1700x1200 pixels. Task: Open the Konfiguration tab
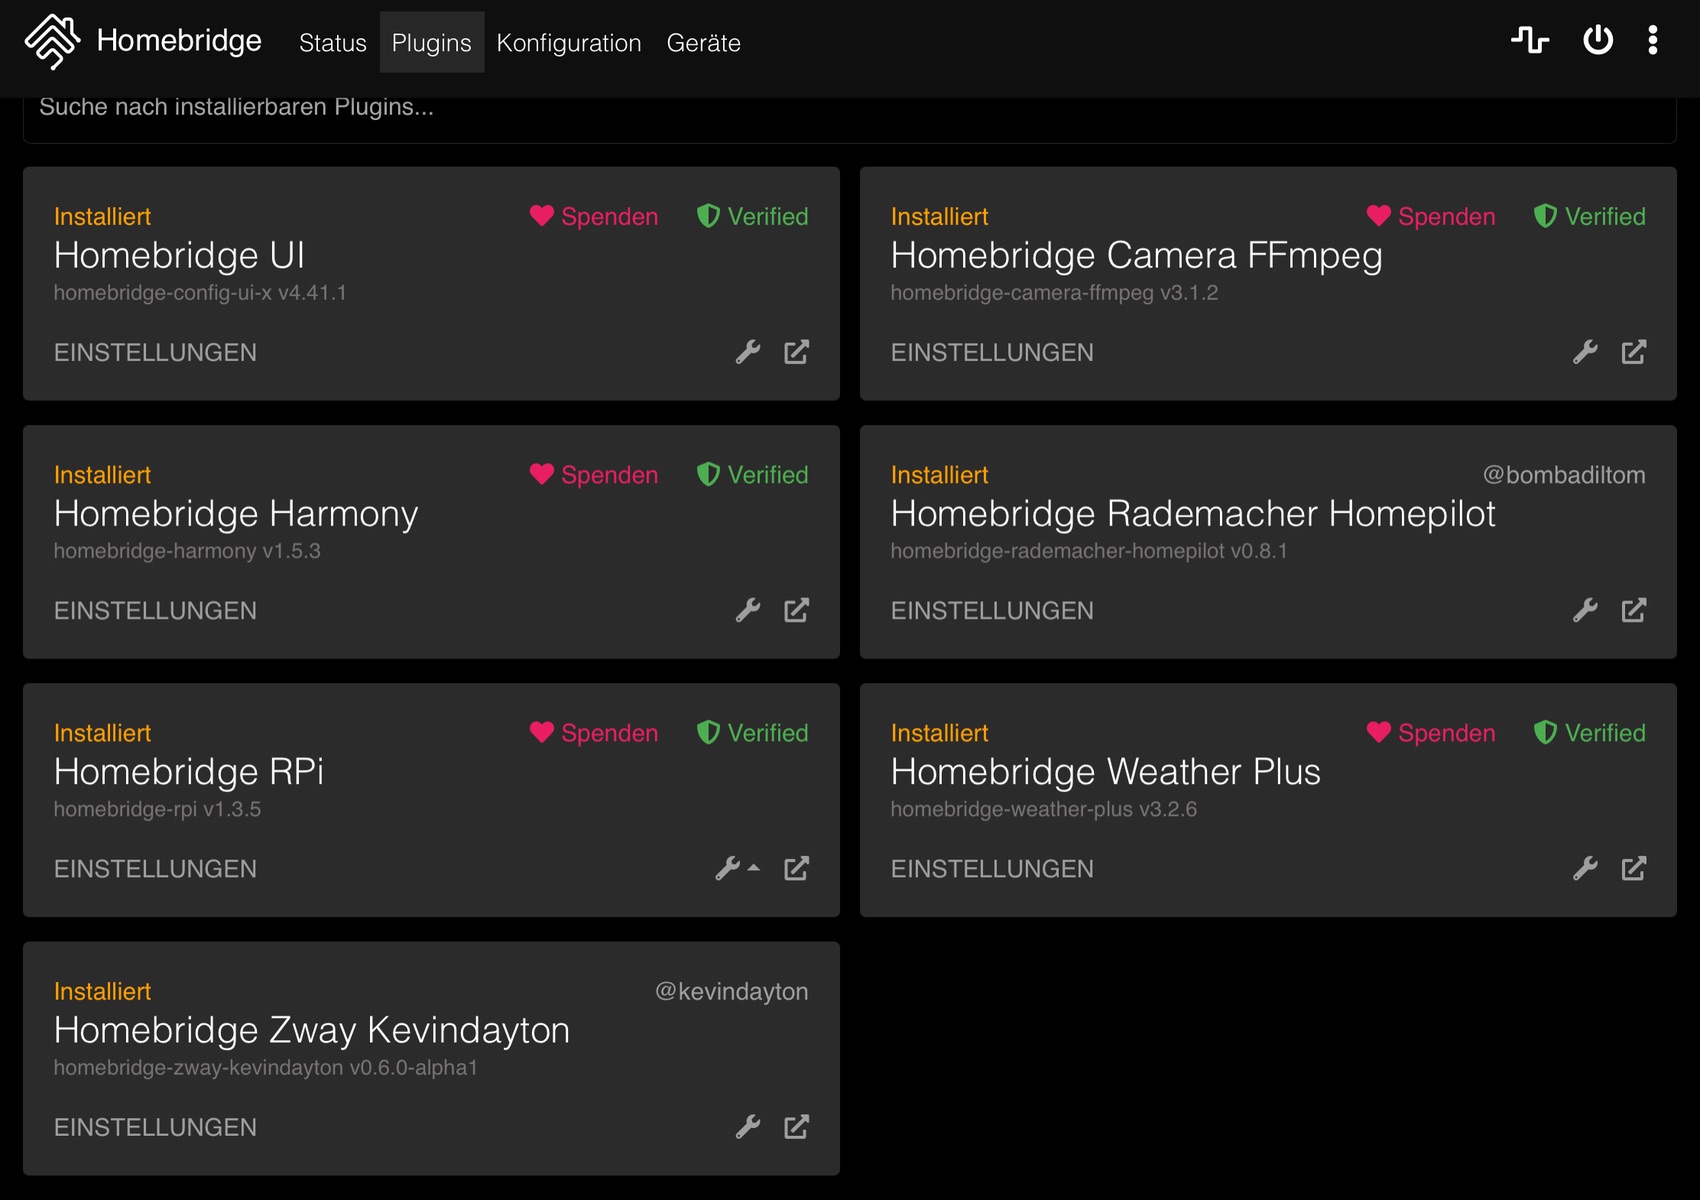(x=568, y=43)
